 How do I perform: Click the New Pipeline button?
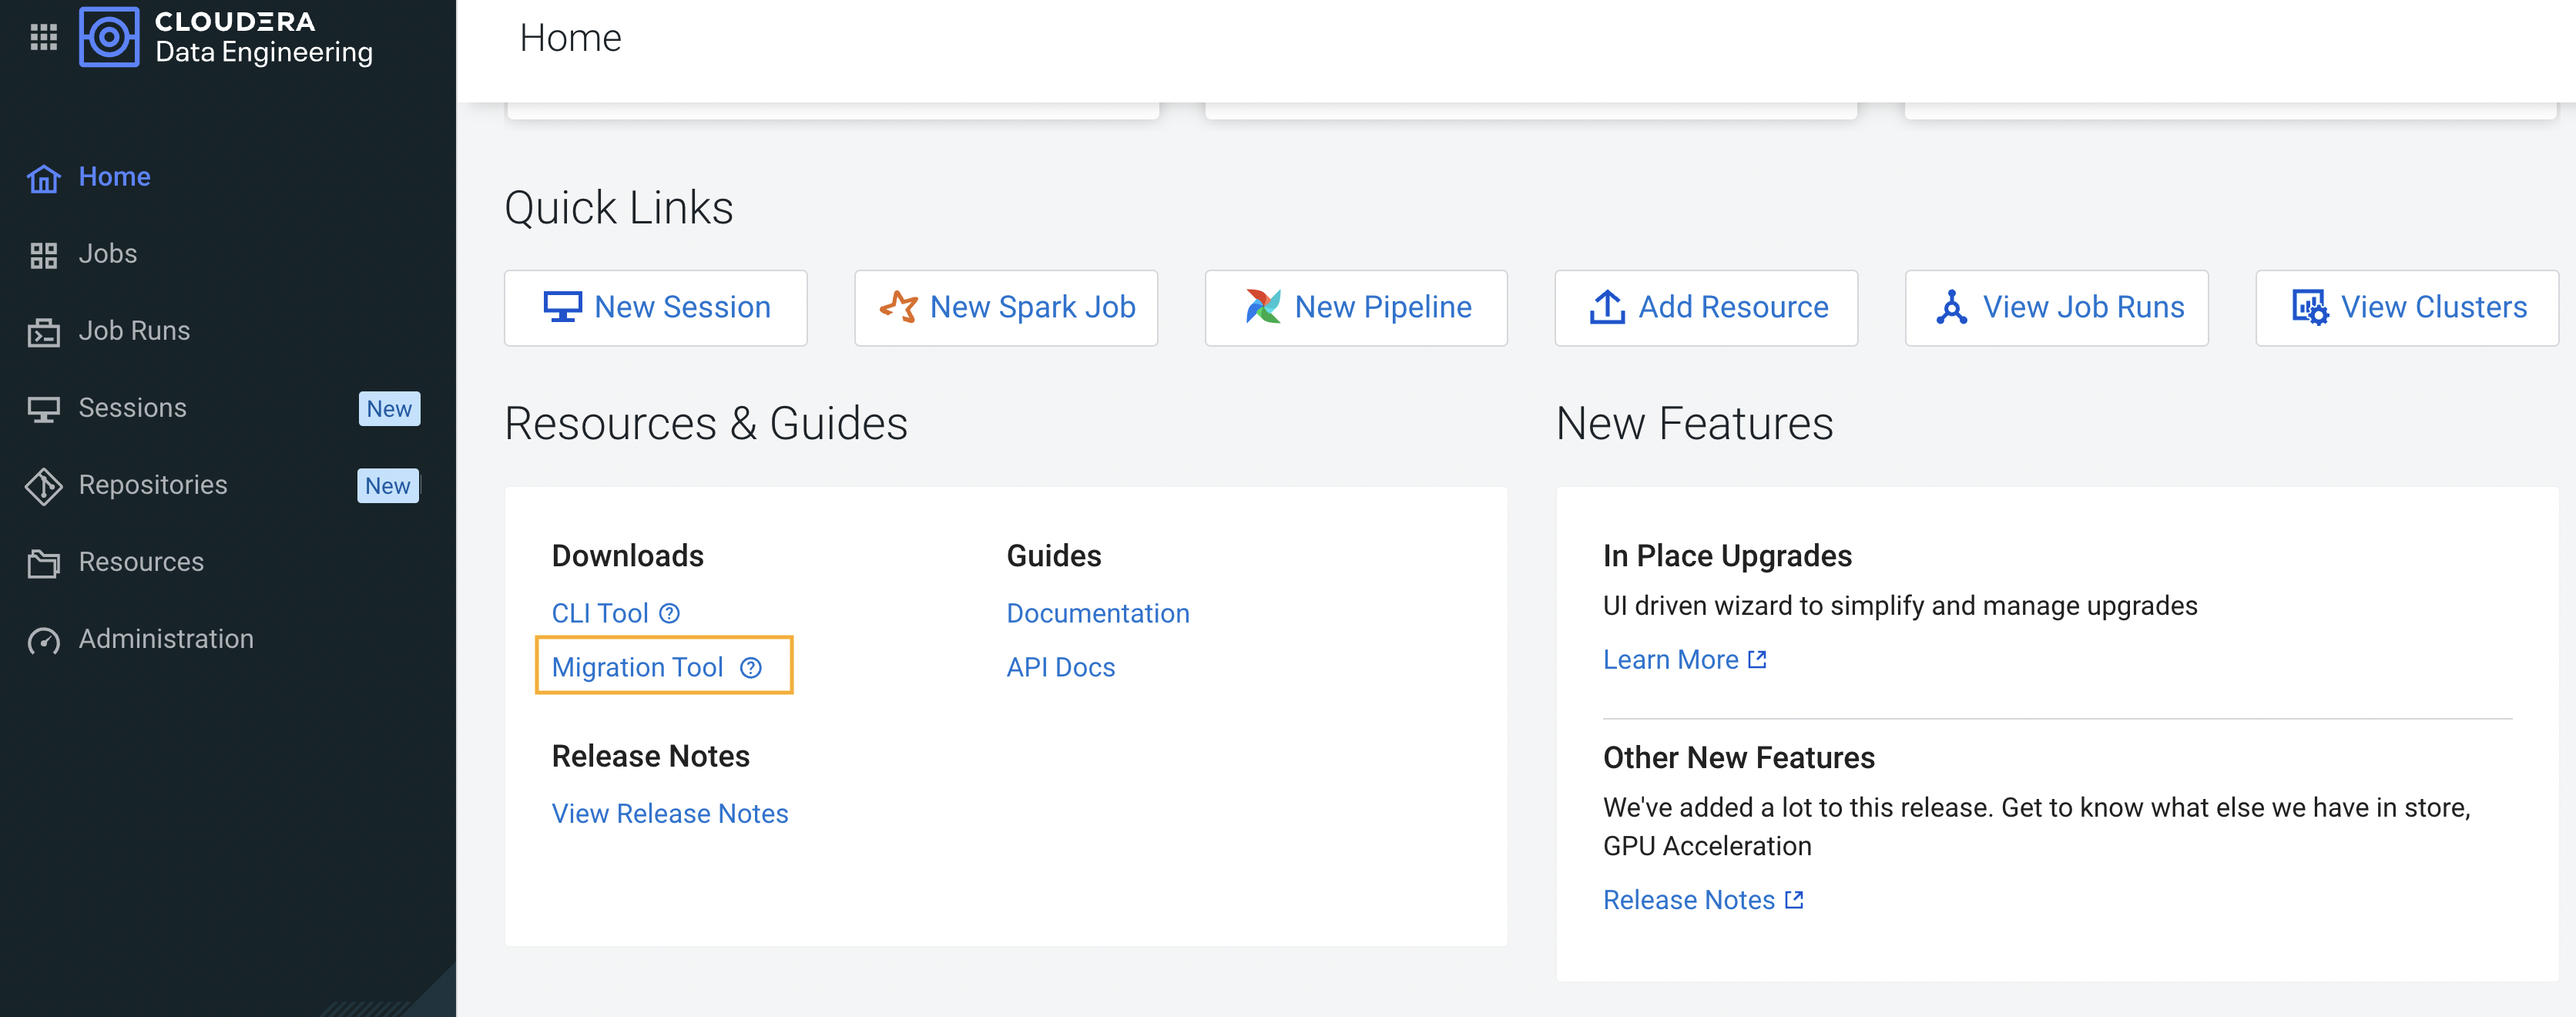coord(1356,307)
